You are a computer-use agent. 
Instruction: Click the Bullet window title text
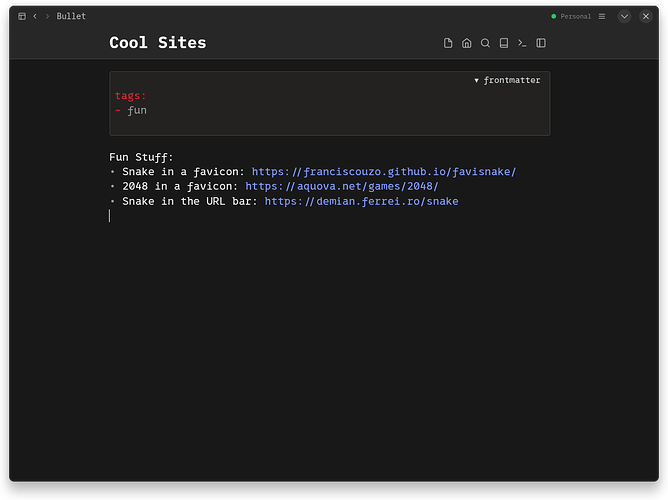[71, 16]
